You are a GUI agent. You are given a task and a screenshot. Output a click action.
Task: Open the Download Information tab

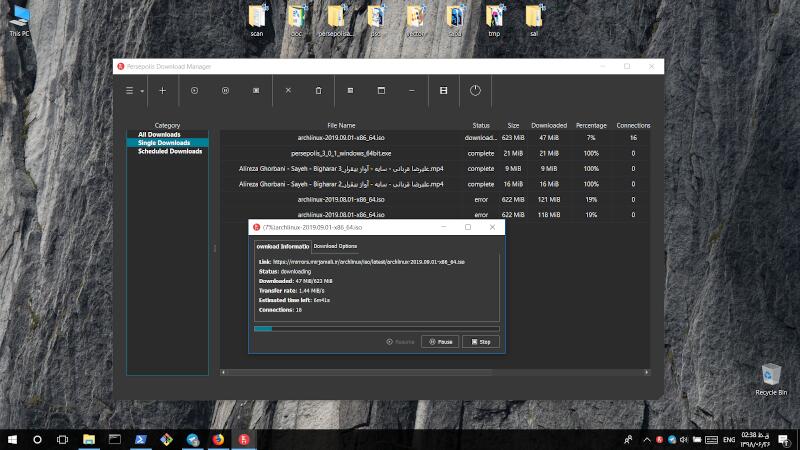point(281,246)
